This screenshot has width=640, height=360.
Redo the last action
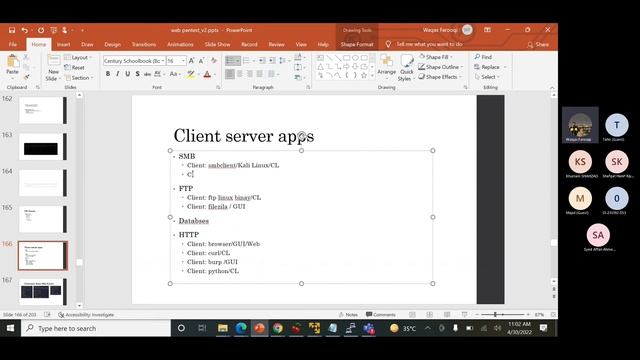click(x=41, y=30)
